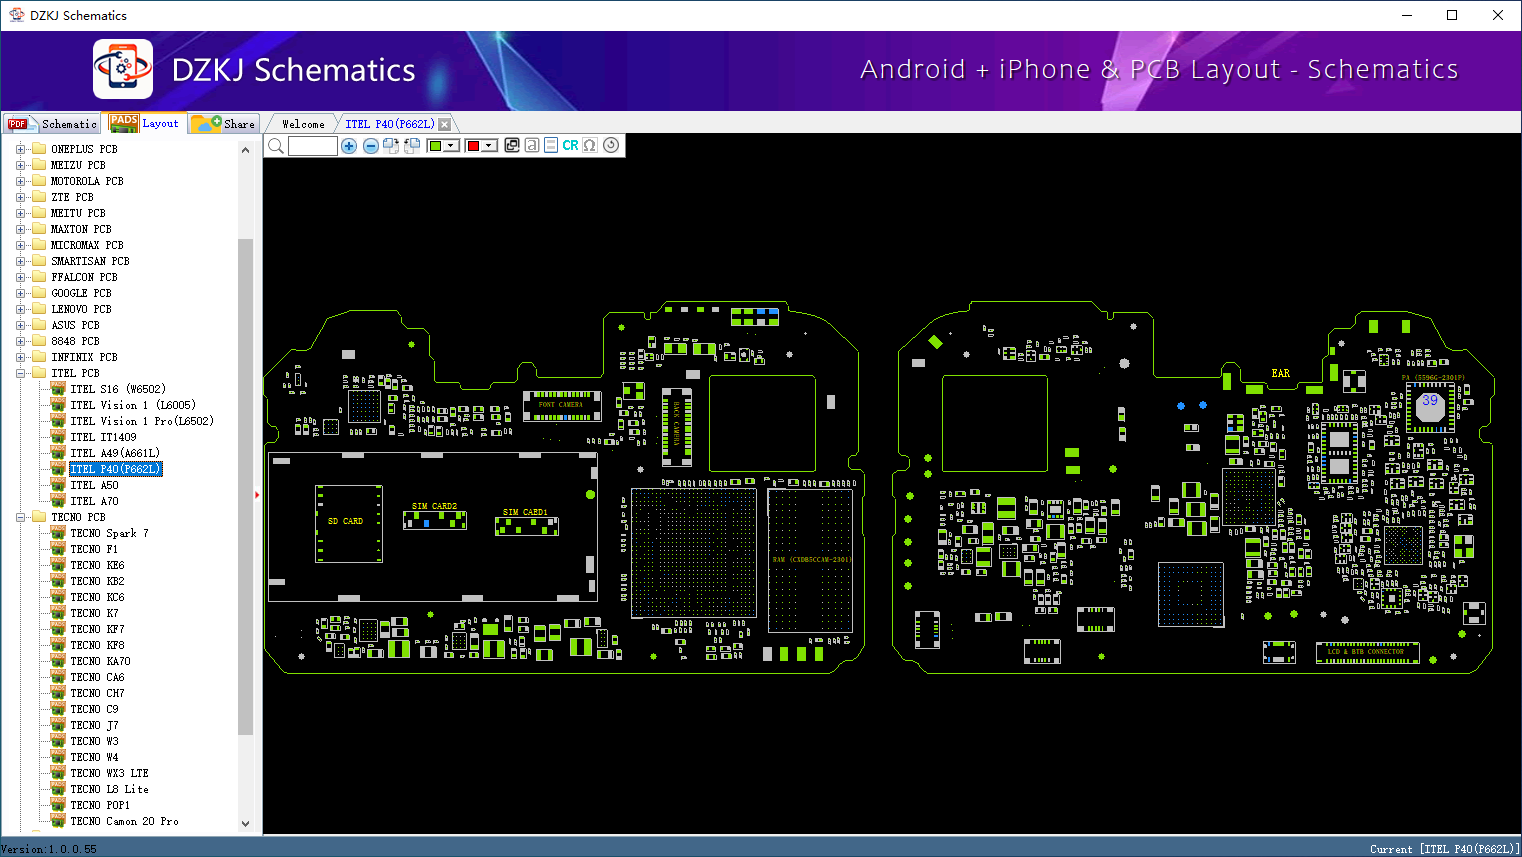Open the green color dropdown arrow
1522x857 pixels.
click(x=451, y=146)
